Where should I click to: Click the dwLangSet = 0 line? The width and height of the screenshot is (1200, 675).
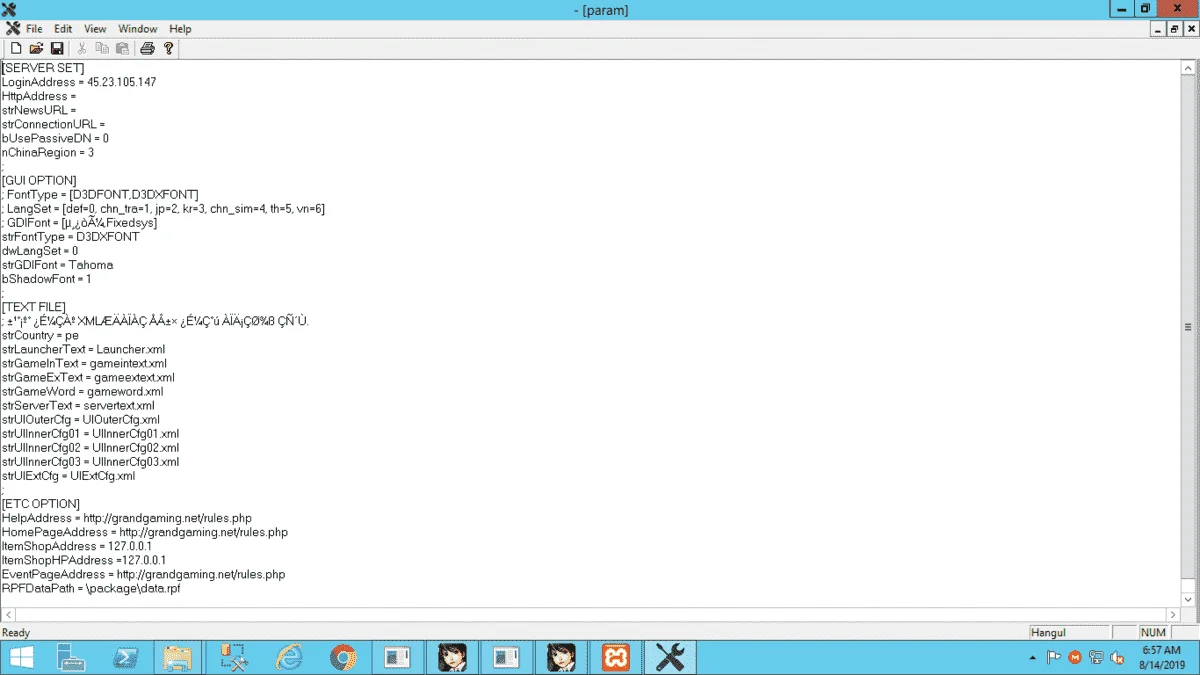tap(40, 251)
